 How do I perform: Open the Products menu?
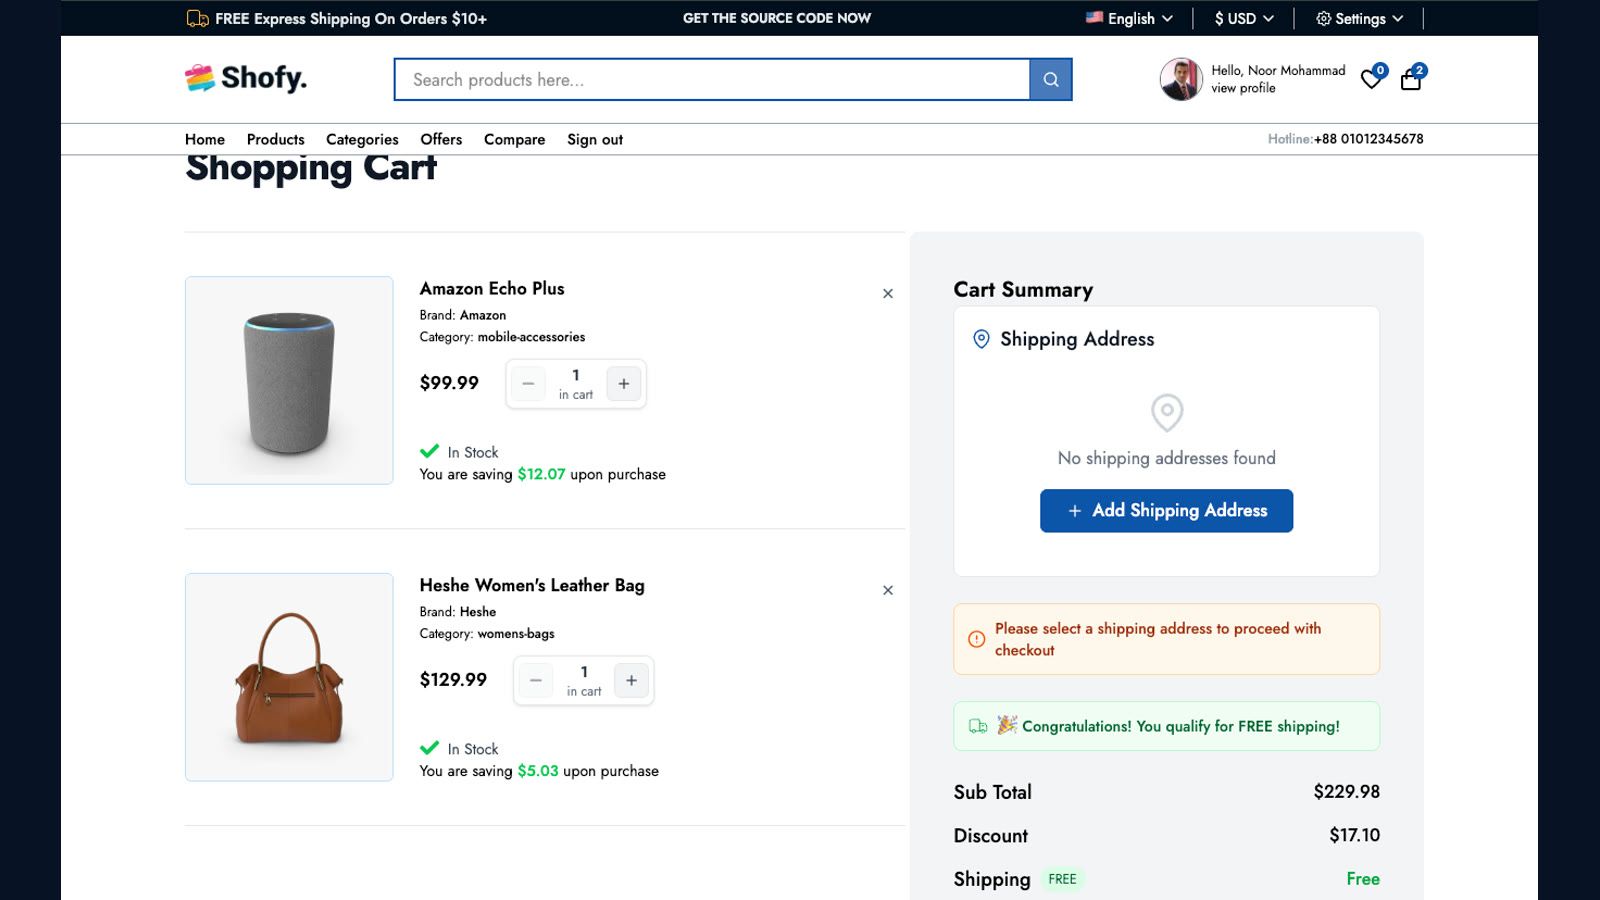(x=275, y=139)
